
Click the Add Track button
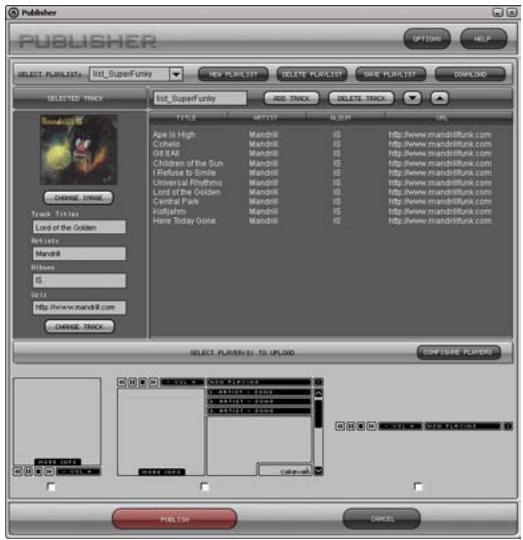[292, 98]
